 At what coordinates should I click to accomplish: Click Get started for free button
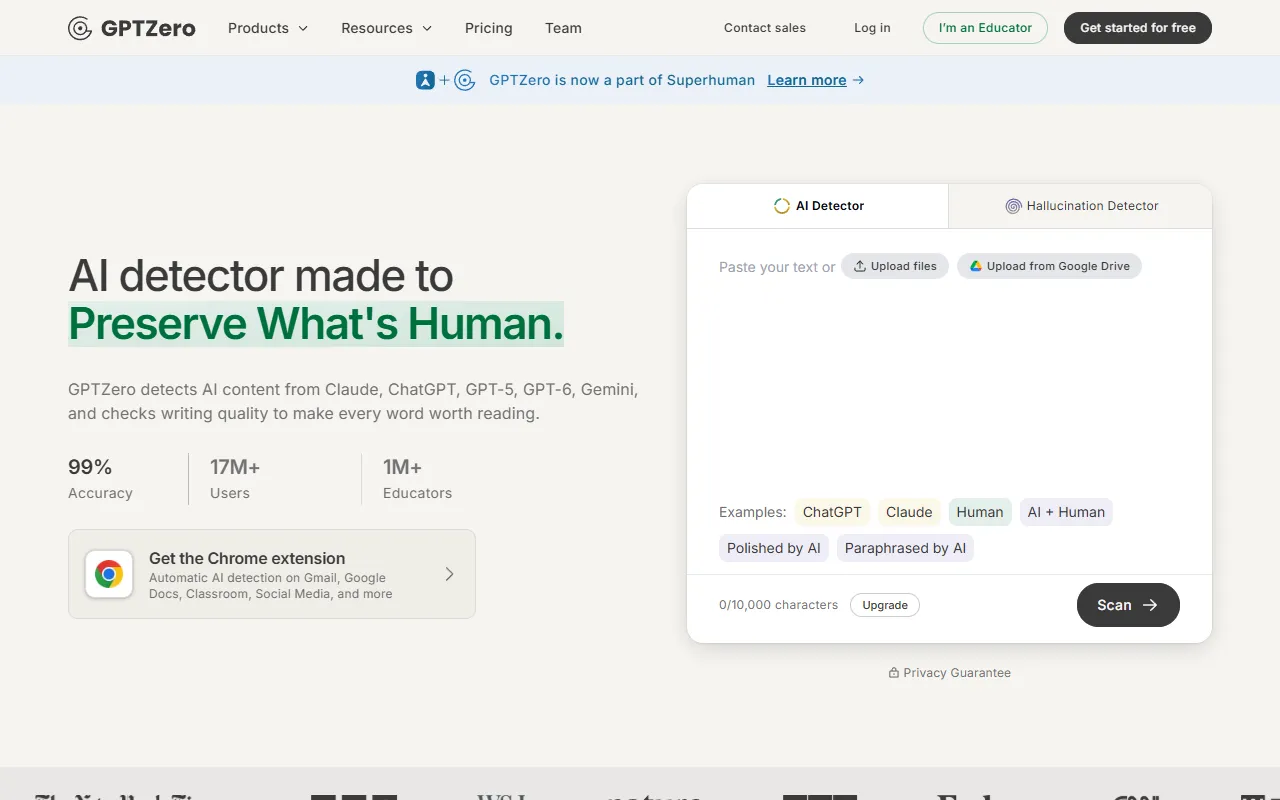tap(1138, 28)
